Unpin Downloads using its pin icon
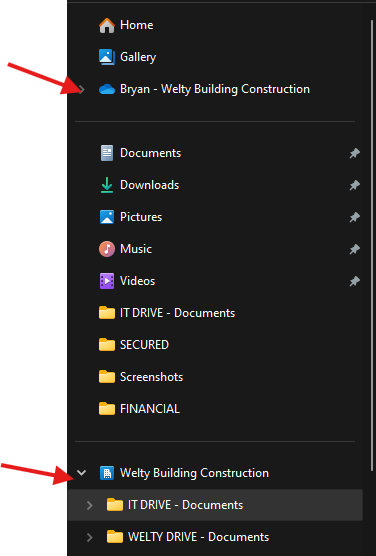The width and height of the screenshot is (376, 556). [x=354, y=185]
